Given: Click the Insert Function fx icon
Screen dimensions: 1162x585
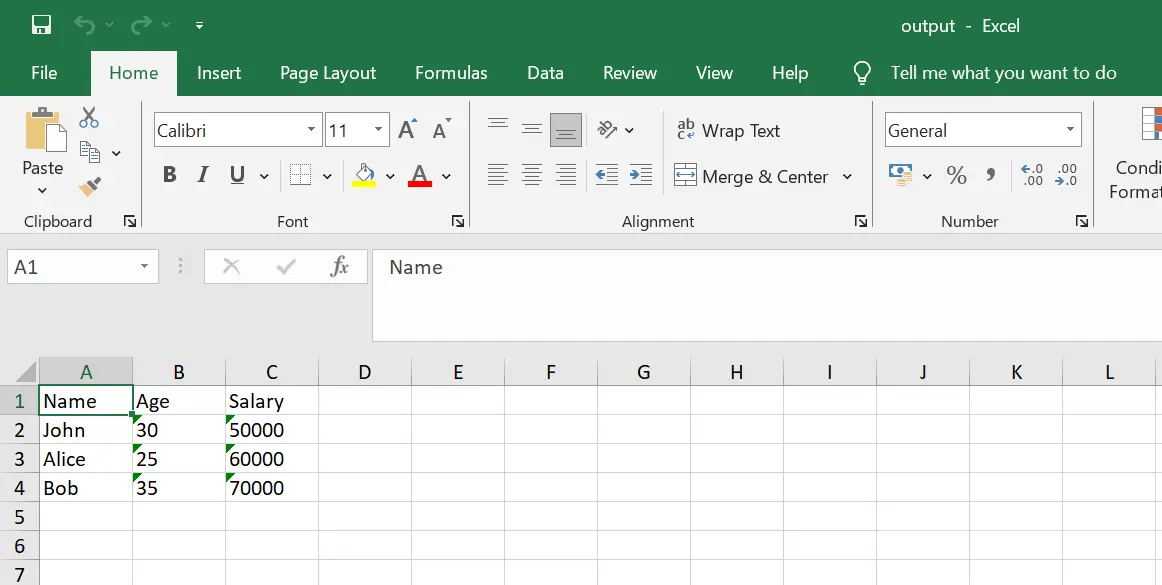Looking at the screenshot, I should point(340,266).
